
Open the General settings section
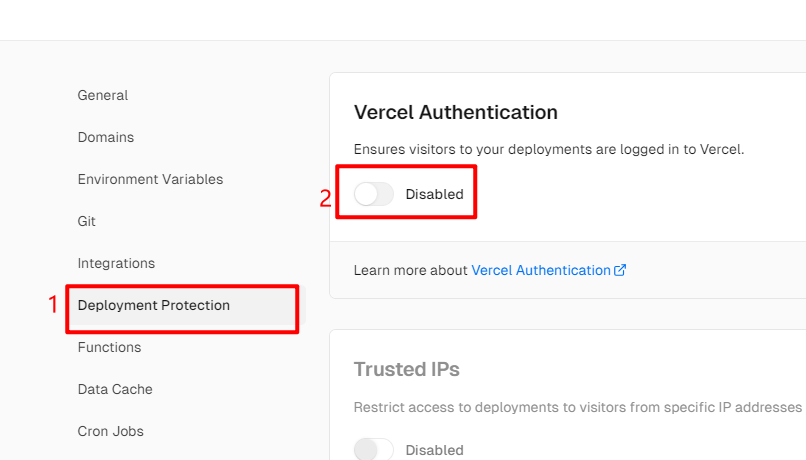click(103, 96)
